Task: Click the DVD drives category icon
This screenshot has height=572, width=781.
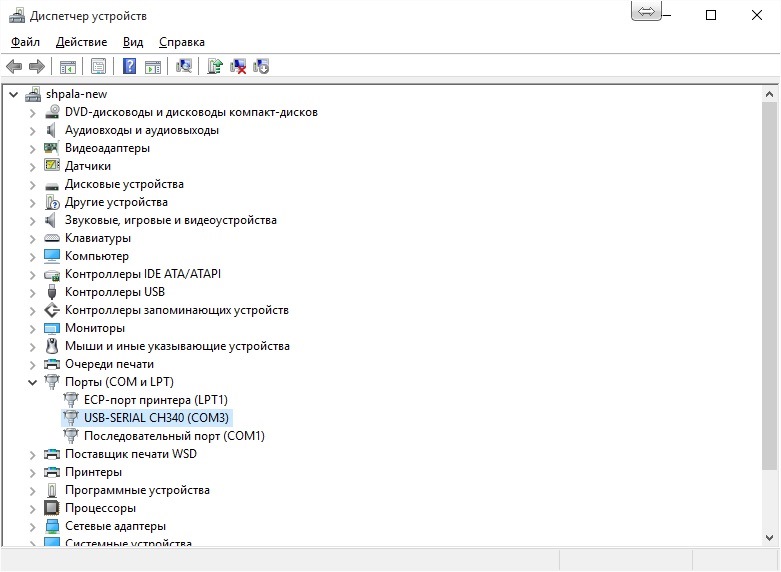Action: (x=52, y=112)
